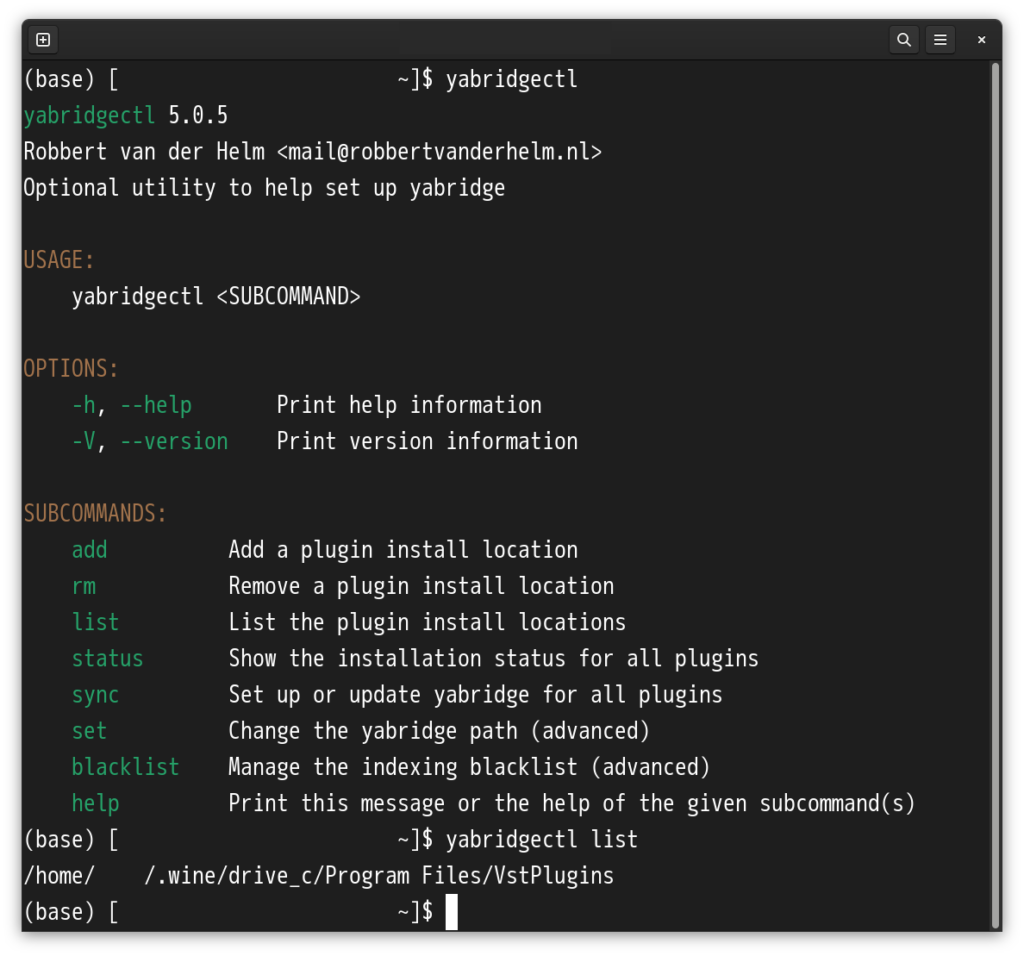Viewport: 1024px width, 956px height.
Task: Click 'Optional utility to help set up yabridge'
Action: (x=264, y=188)
